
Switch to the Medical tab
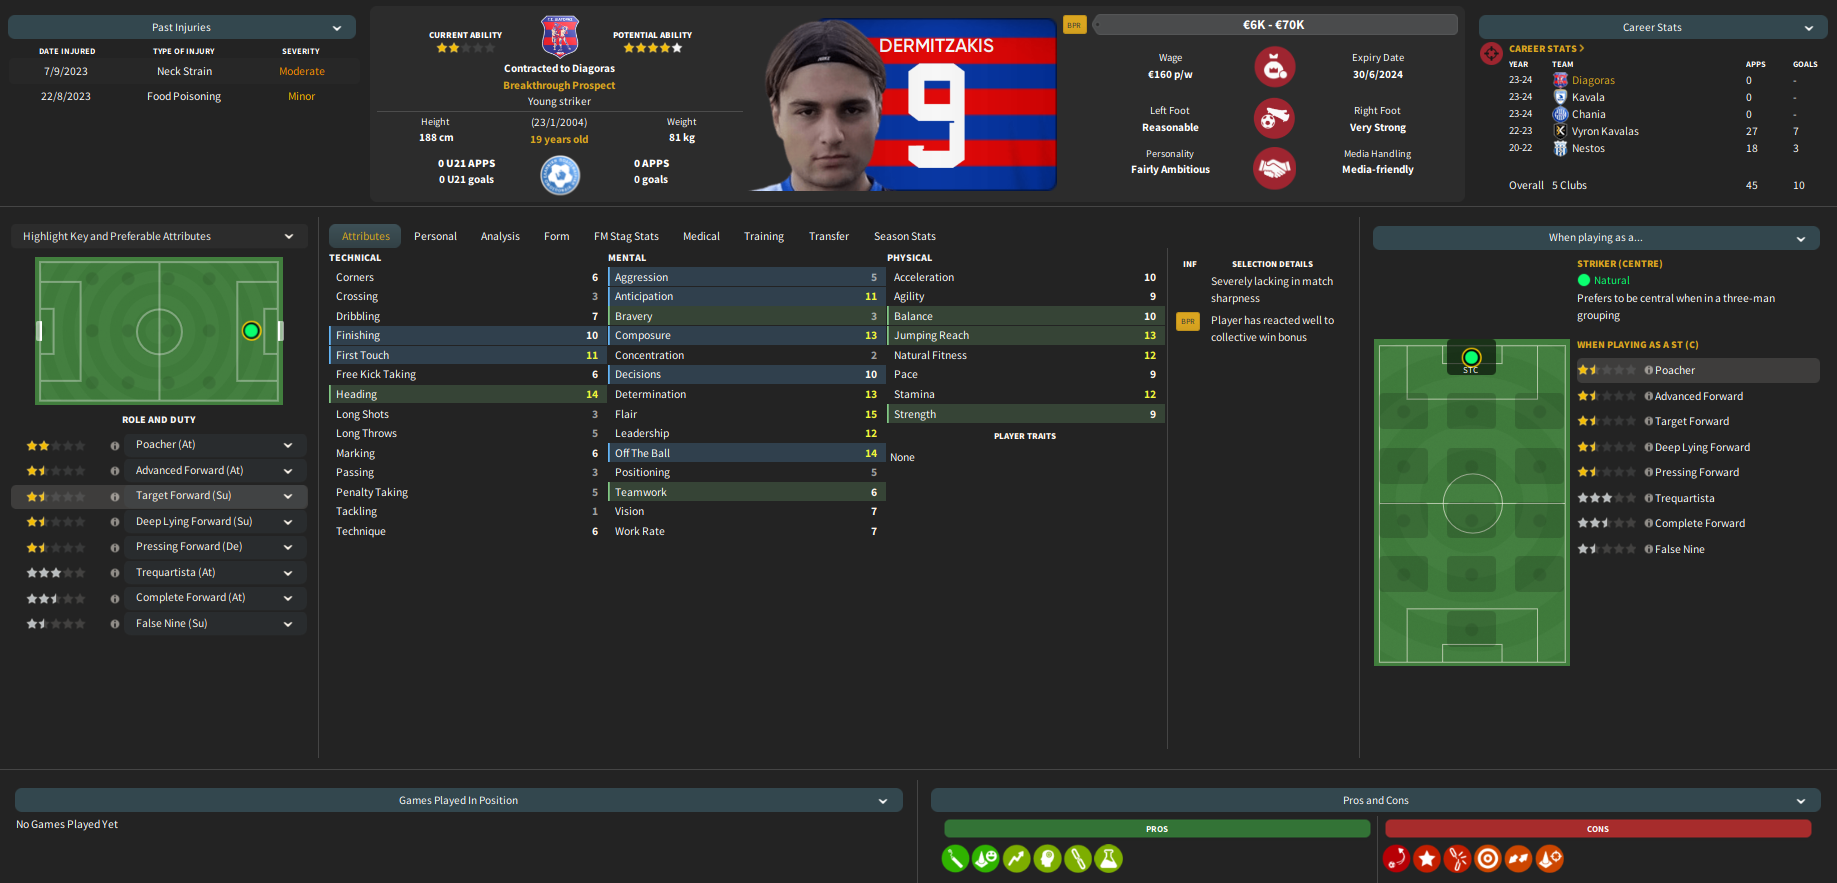tap(701, 236)
